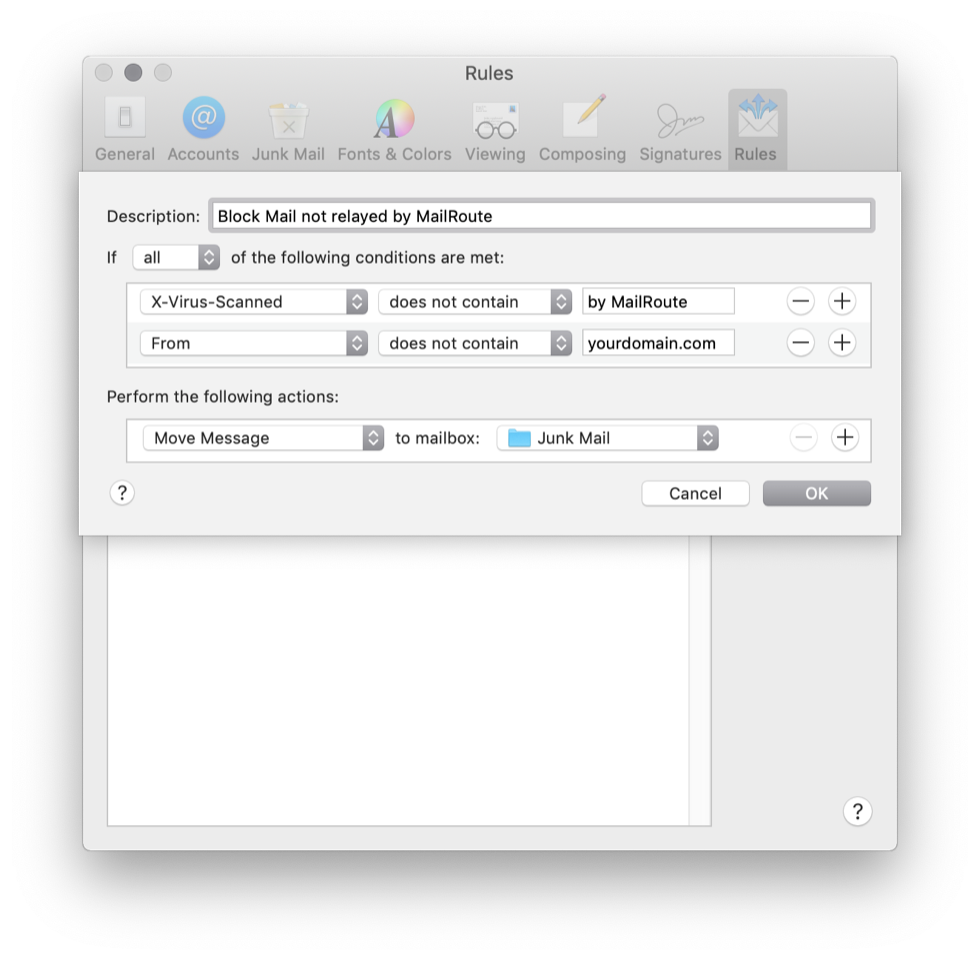This screenshot has height=960, width=980.
Task: Change the 'all' conditions match dropdown
Action: tap(176, 258)
